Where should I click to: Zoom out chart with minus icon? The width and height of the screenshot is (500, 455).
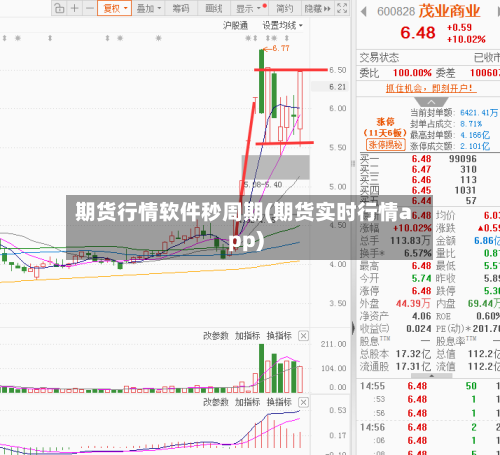point(89,8)
